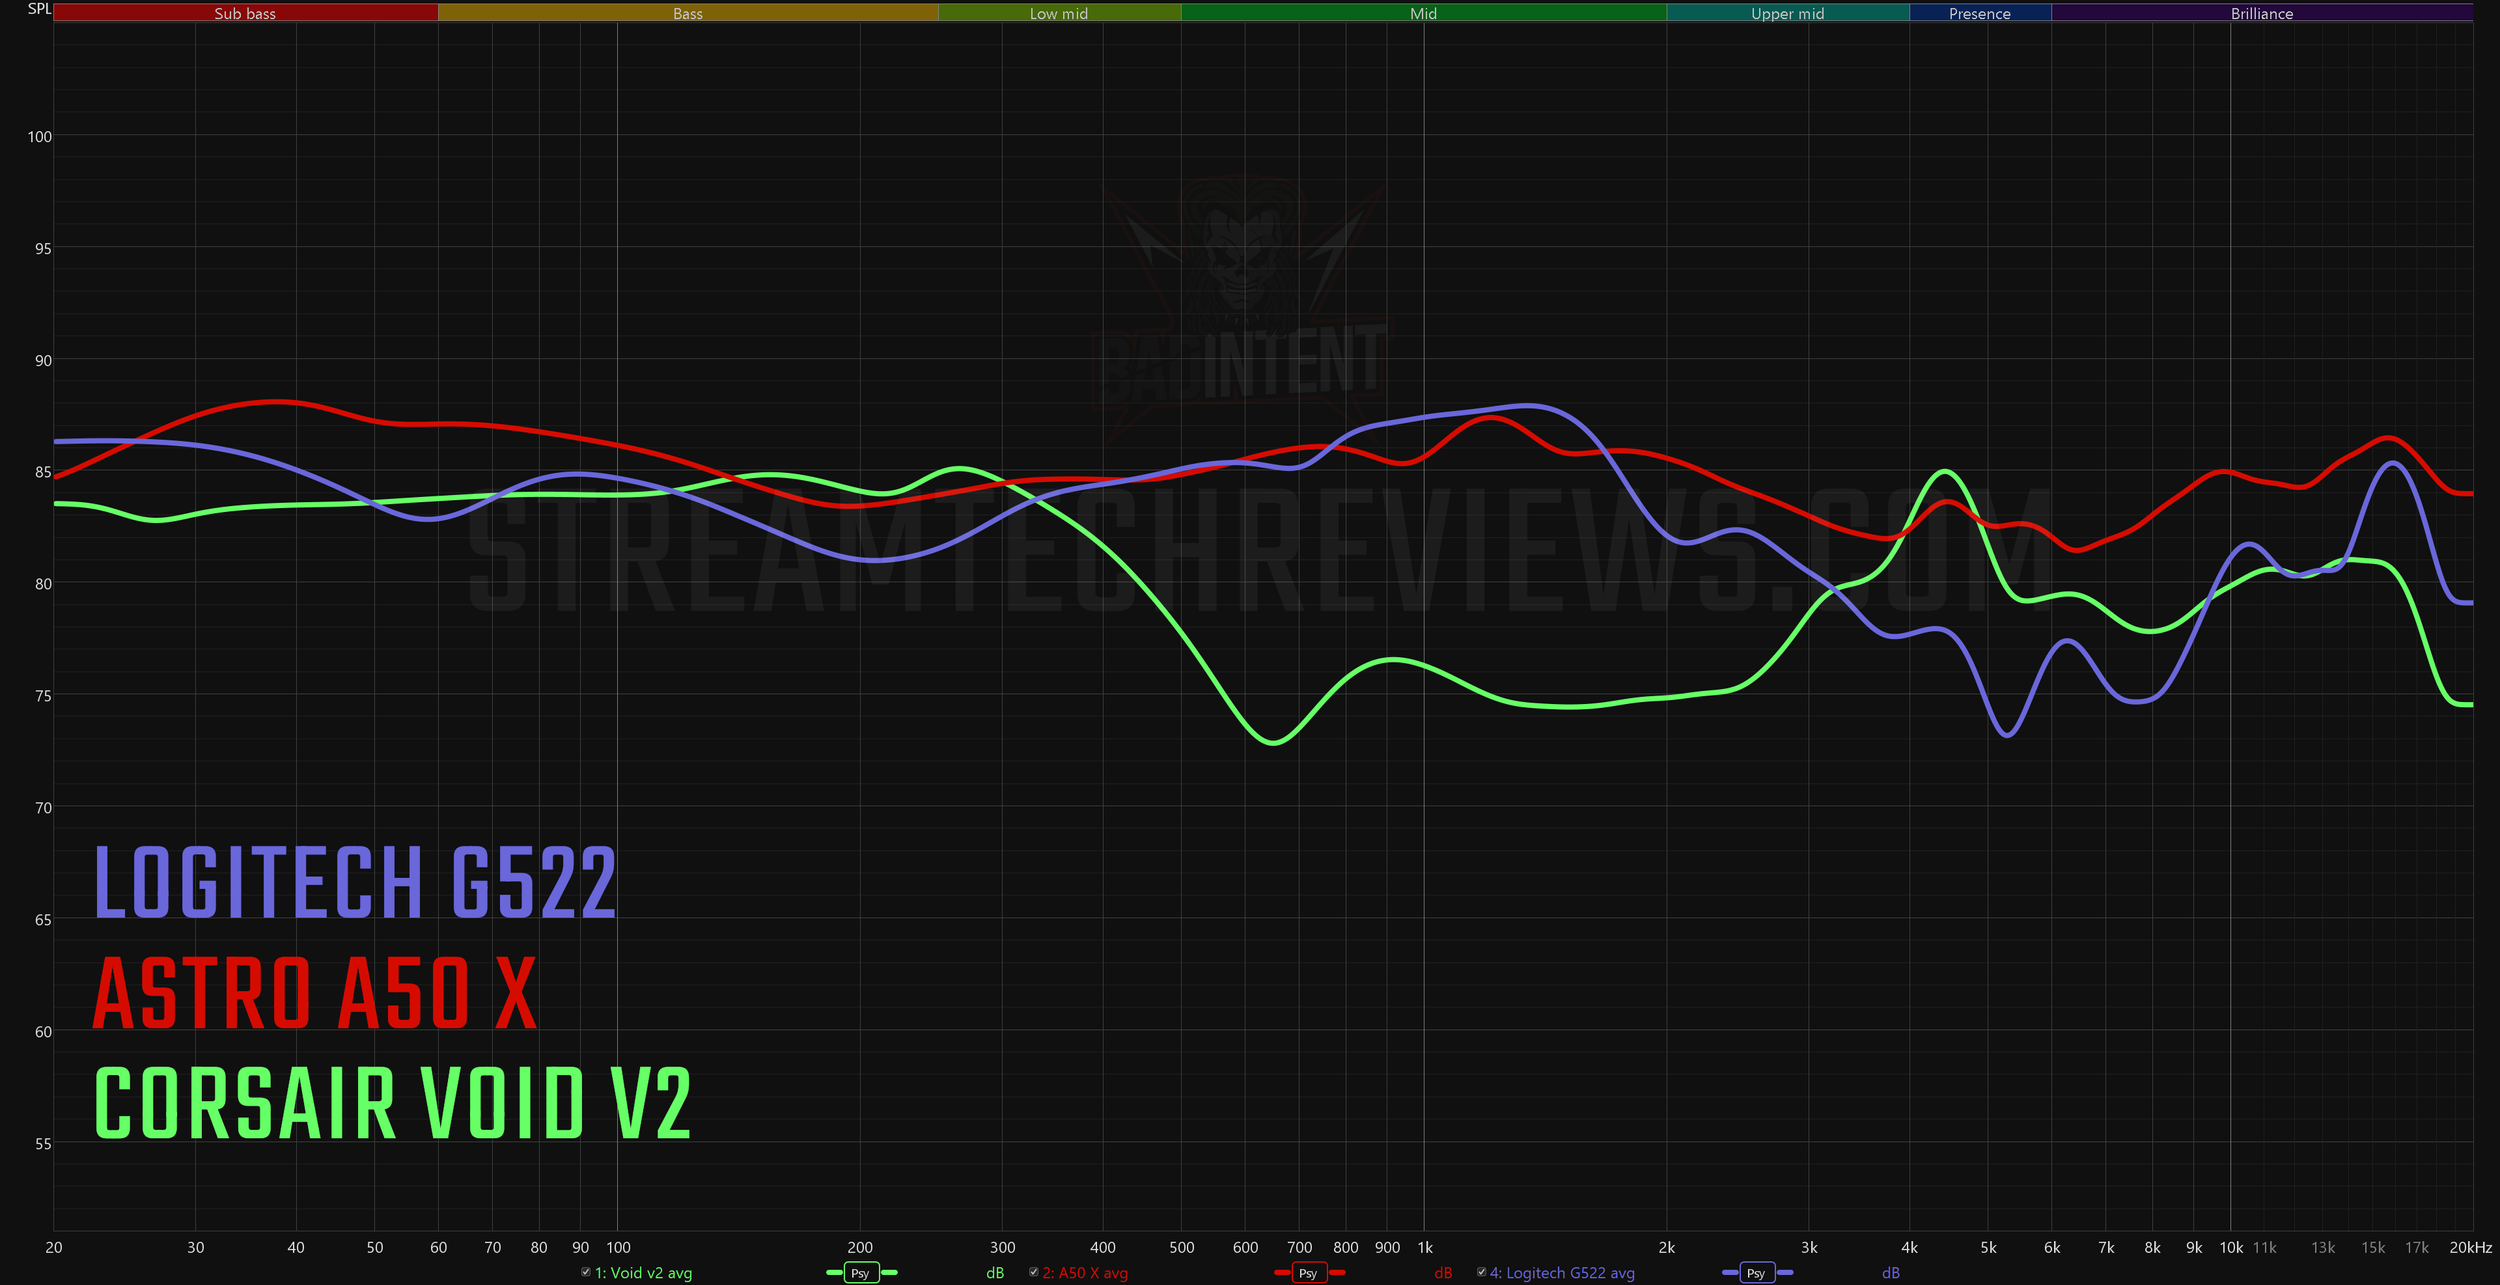Select the Mid band header

(x=1424, y=13)
